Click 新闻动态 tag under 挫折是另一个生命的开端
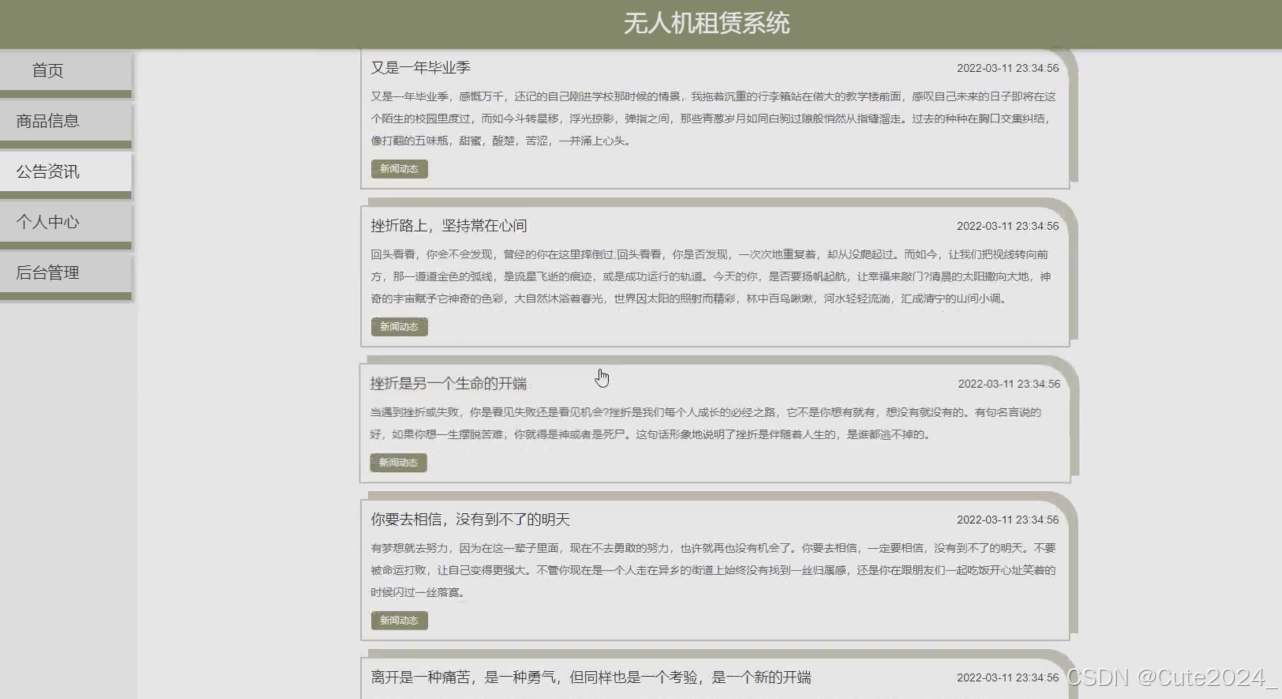 click(399, 463)
